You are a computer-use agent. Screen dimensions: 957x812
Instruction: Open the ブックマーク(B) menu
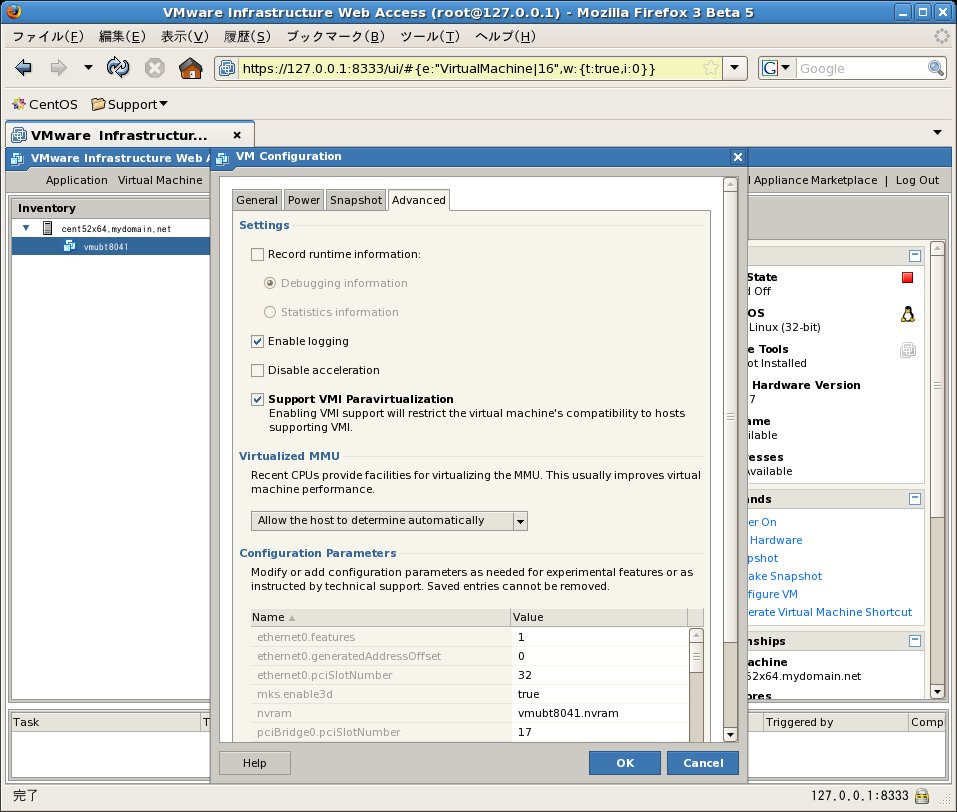coord(336,37)
